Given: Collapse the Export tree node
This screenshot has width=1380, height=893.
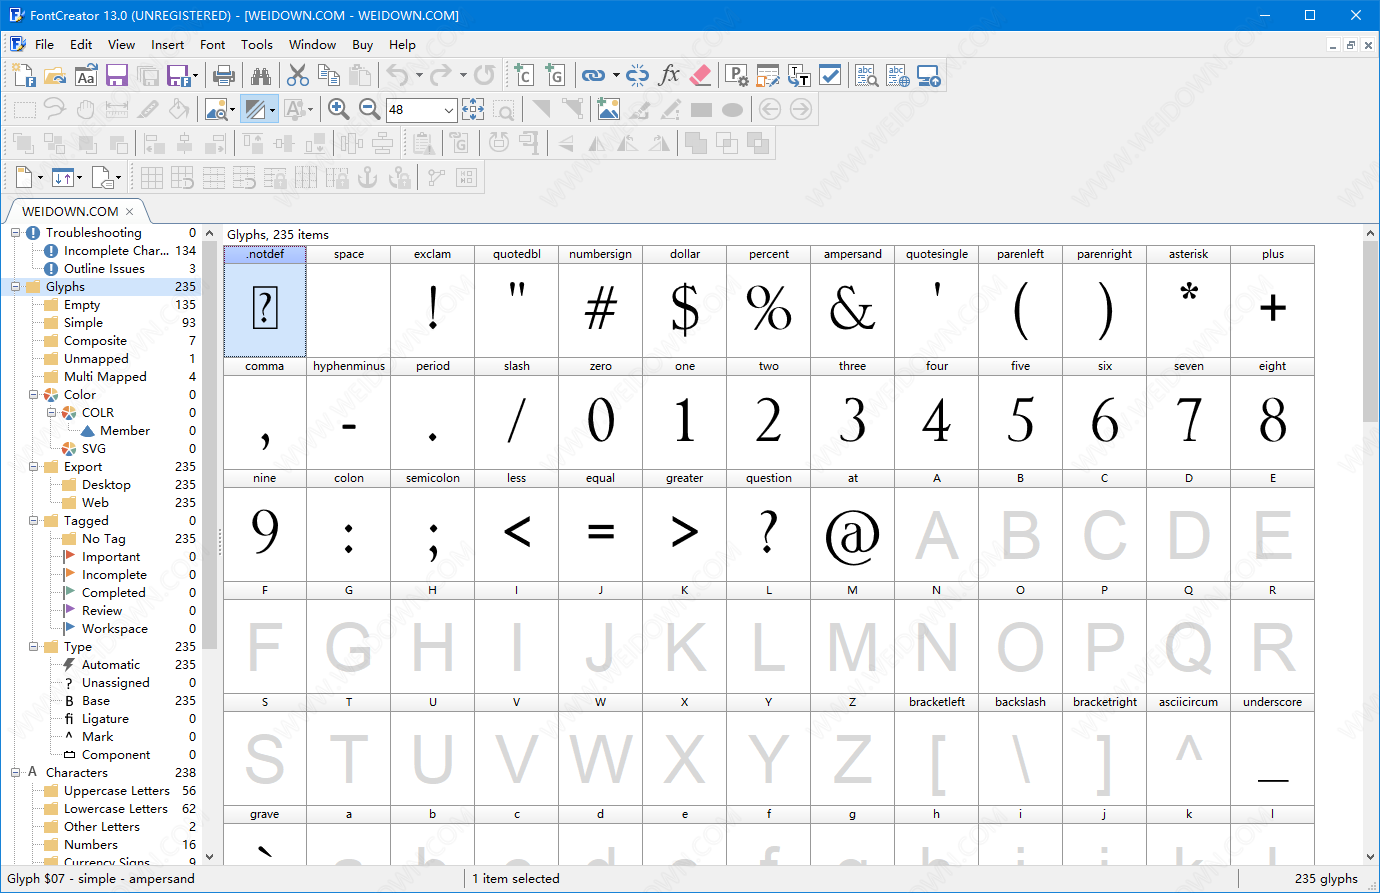Looking at the screenshot, I should (x=34, y=467).
